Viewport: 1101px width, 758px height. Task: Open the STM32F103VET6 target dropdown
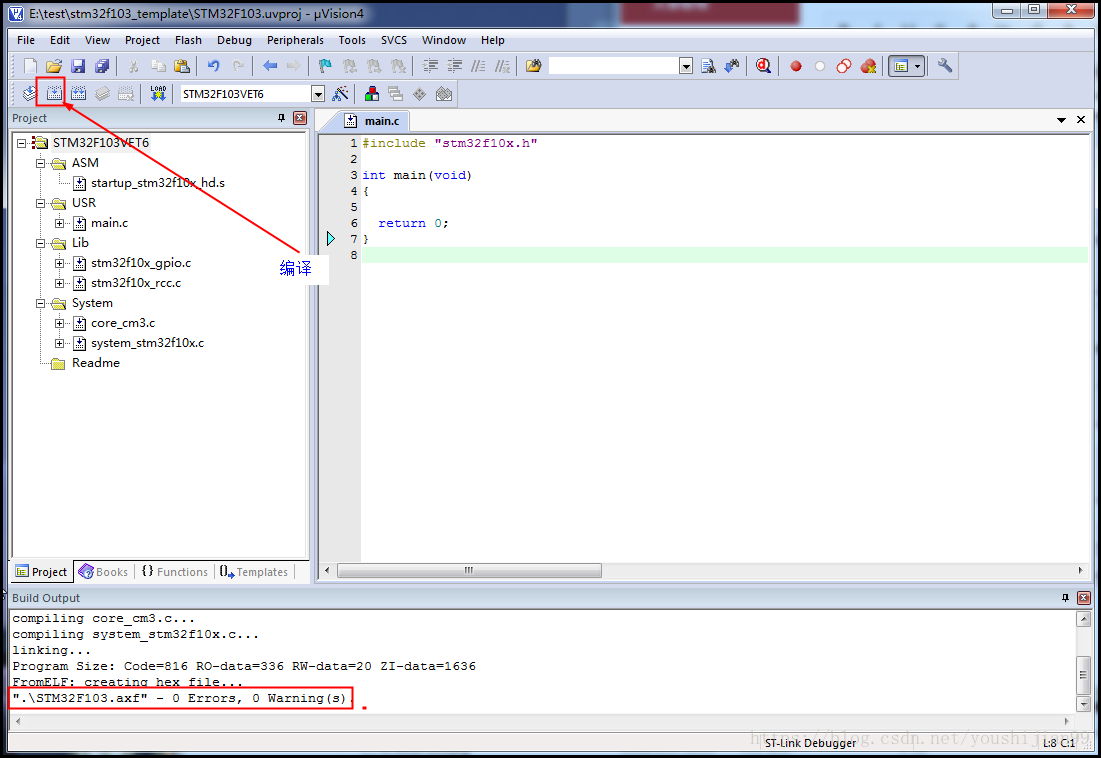click(318, 94)
